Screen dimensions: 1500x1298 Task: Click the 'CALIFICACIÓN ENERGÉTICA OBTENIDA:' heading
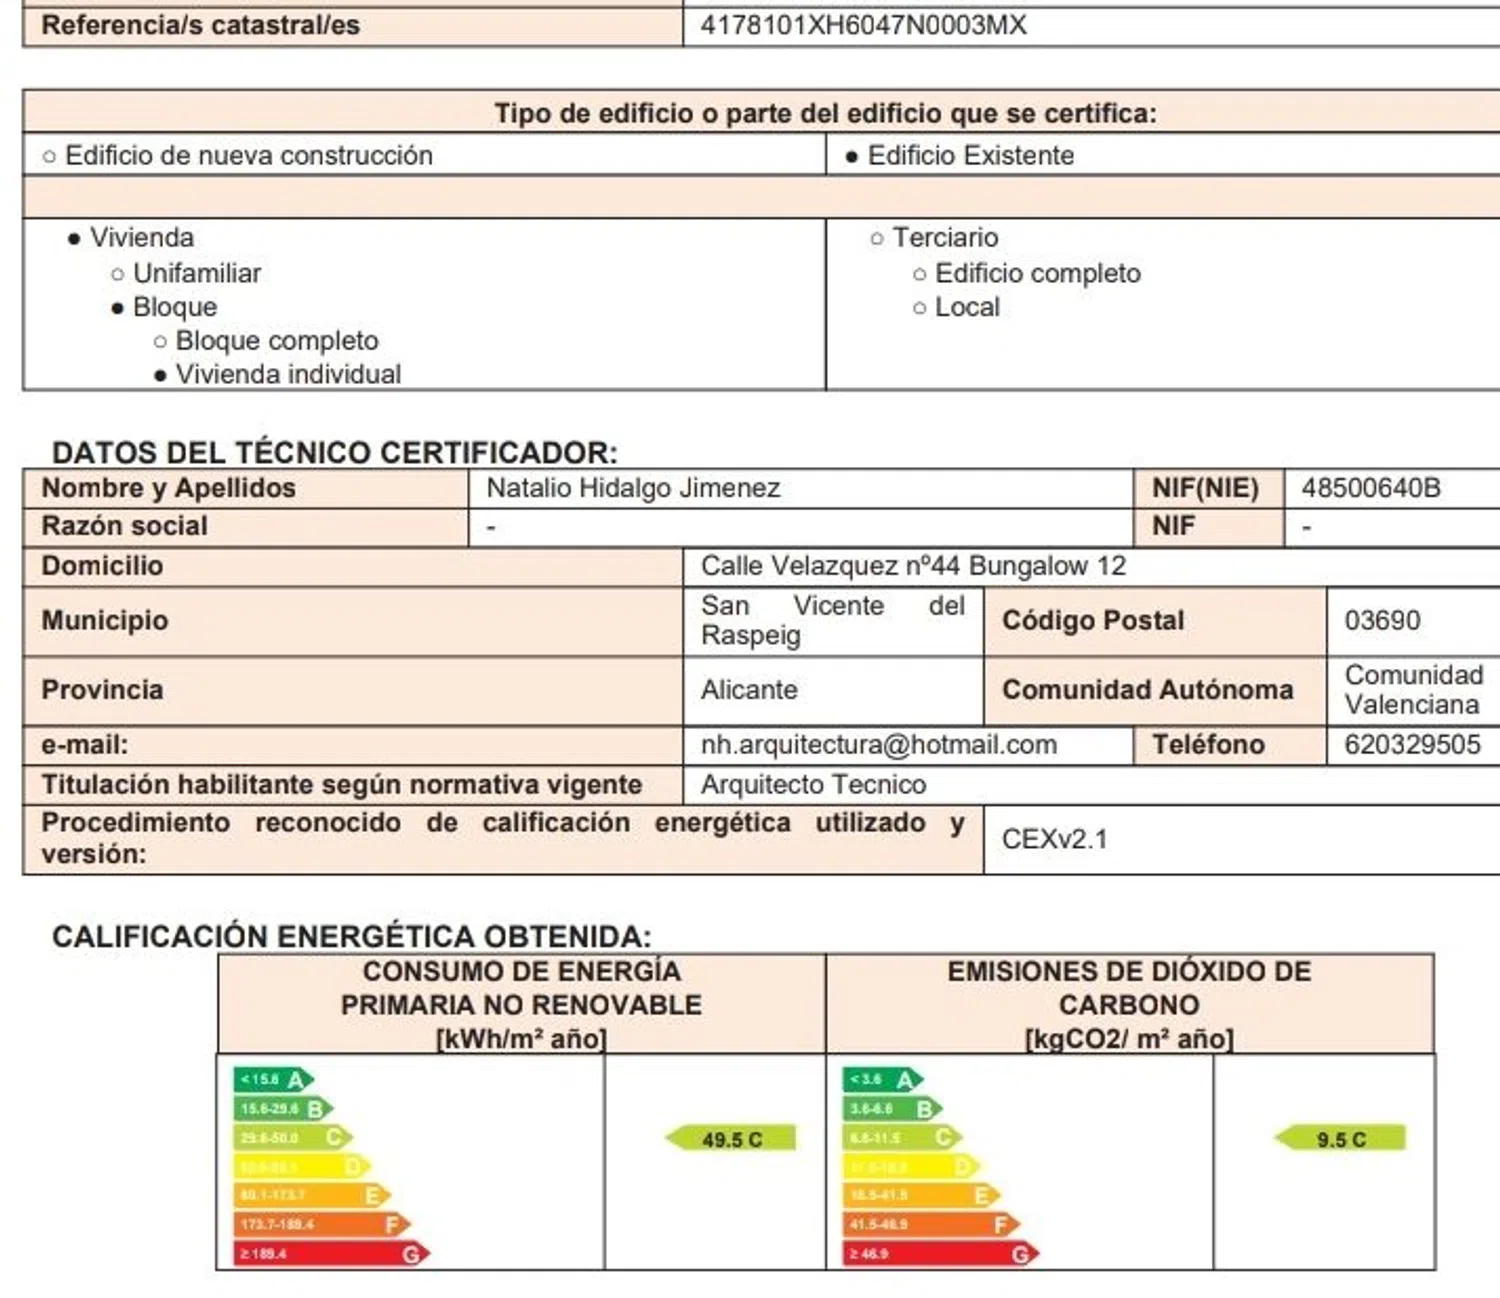(x=352, y=937)
